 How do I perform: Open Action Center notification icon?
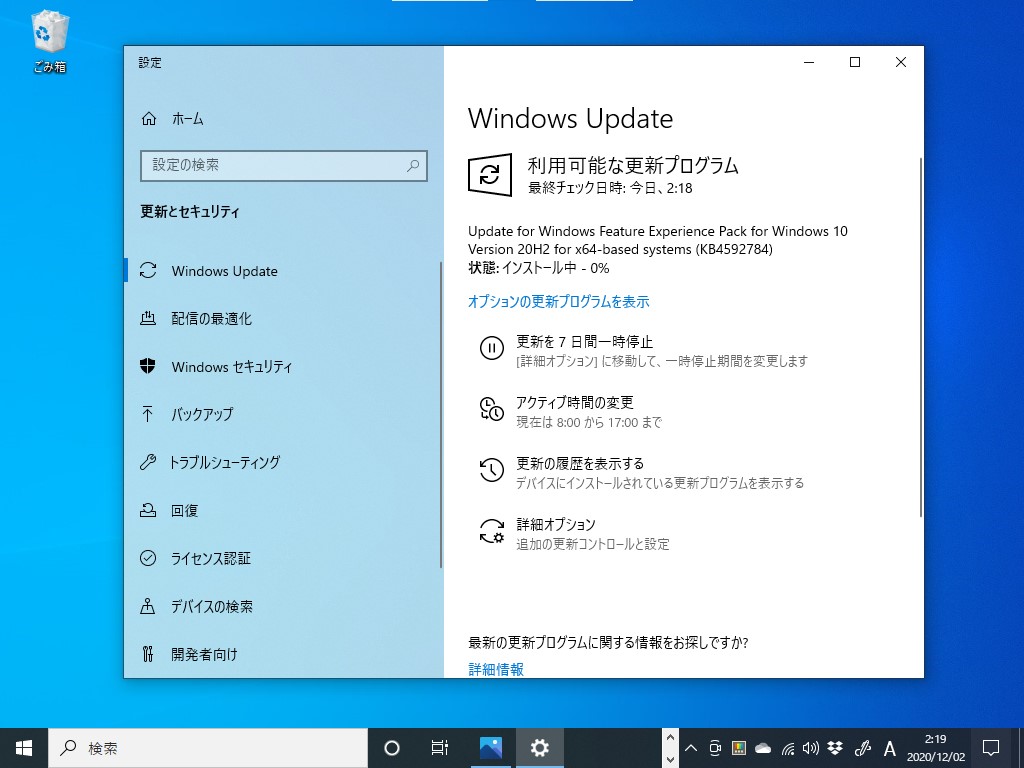tap(990, 747)
